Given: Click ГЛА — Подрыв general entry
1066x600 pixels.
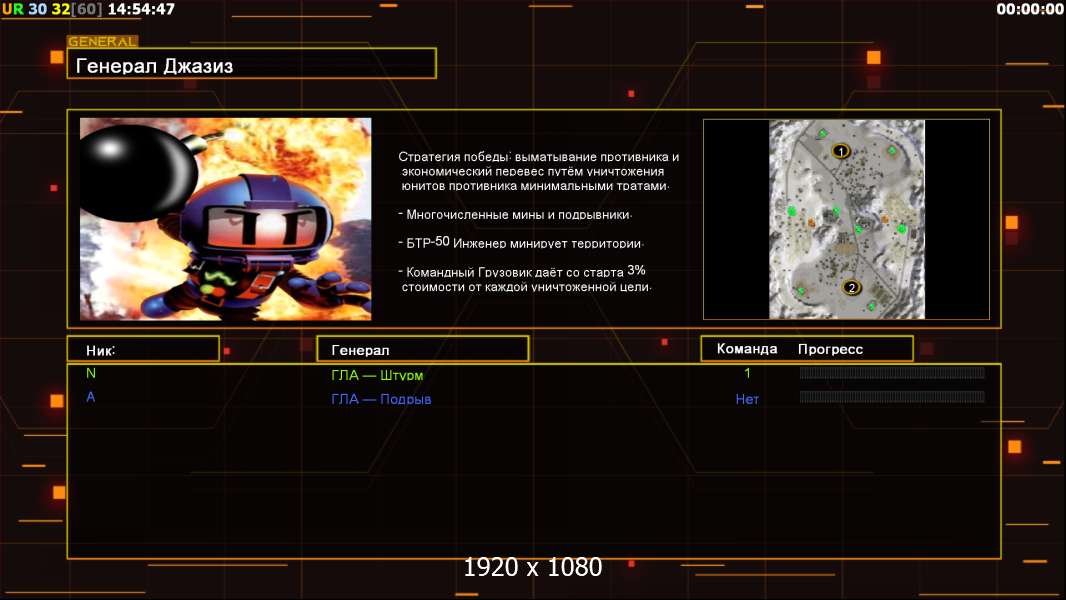Looking at the screenshot, I should tap(381, 399).
